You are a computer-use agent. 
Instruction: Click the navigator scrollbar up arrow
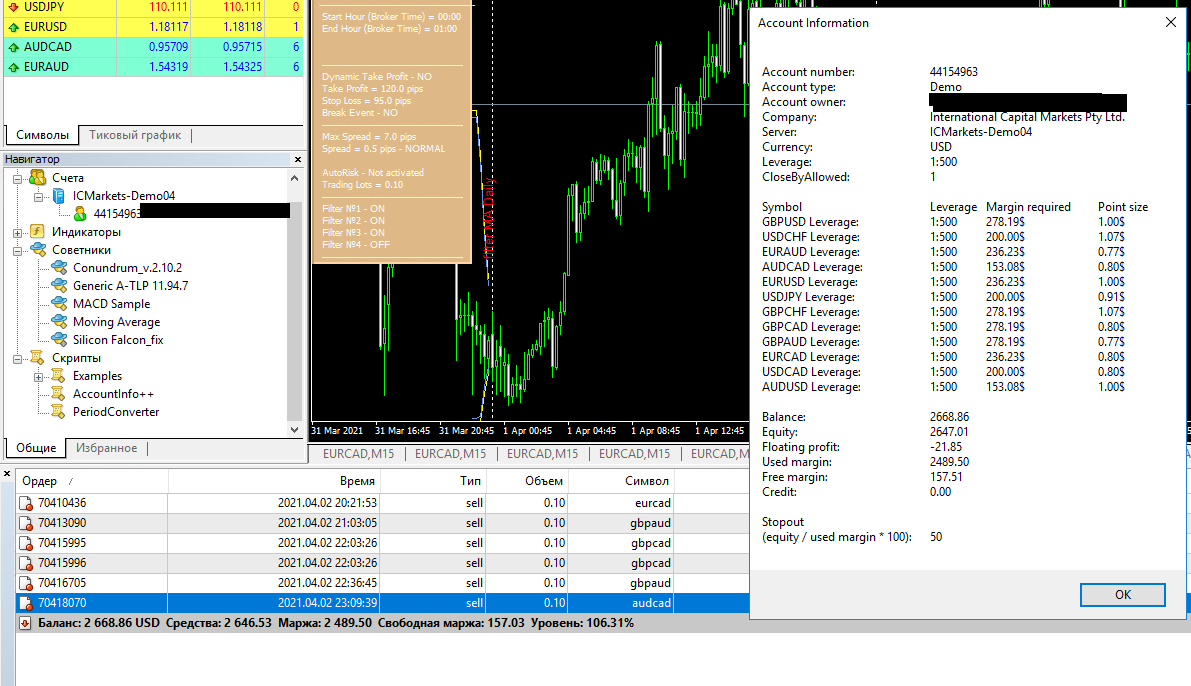point(295,178)
